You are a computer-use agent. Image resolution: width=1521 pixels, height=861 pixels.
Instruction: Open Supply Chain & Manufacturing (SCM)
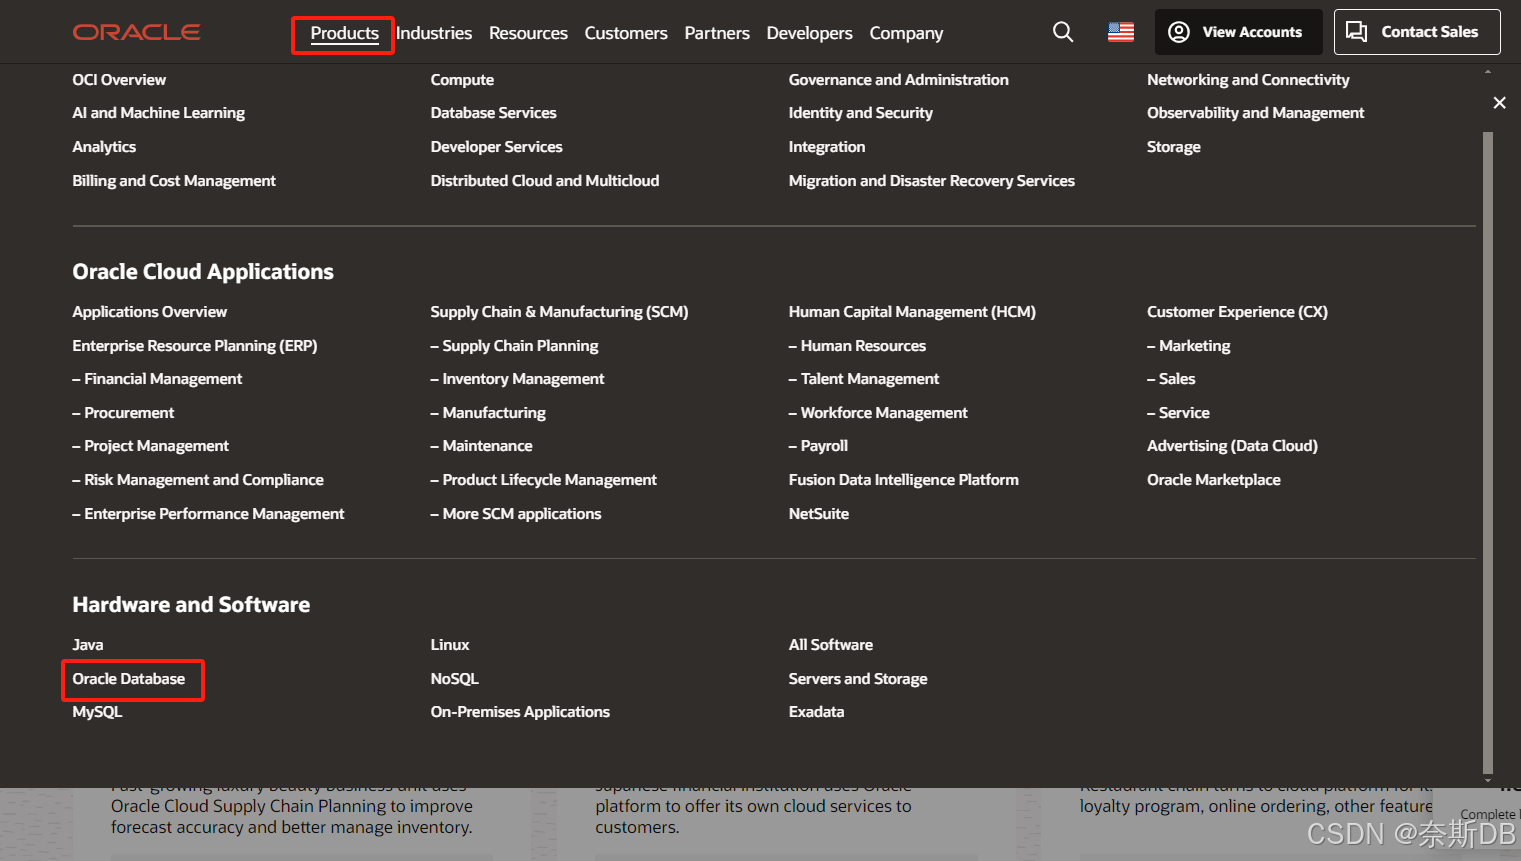tap(559, 312)
